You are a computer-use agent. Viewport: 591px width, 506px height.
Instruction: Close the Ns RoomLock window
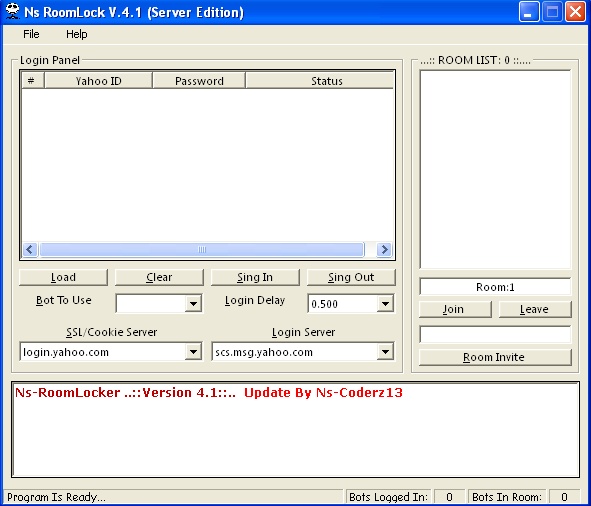tap(576, 12)
